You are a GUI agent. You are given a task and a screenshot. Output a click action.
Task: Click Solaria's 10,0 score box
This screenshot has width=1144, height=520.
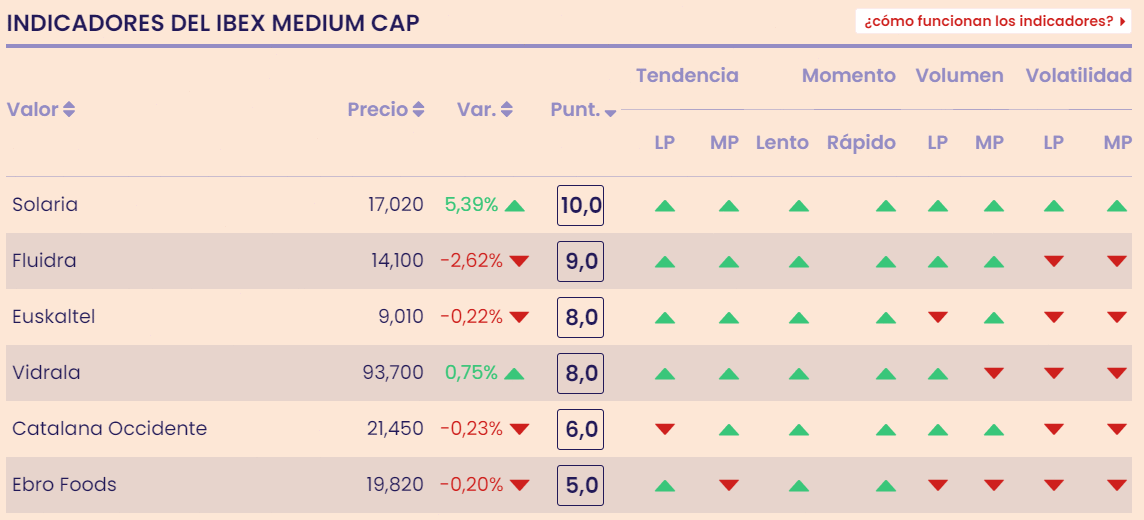[x=580, y=206]
